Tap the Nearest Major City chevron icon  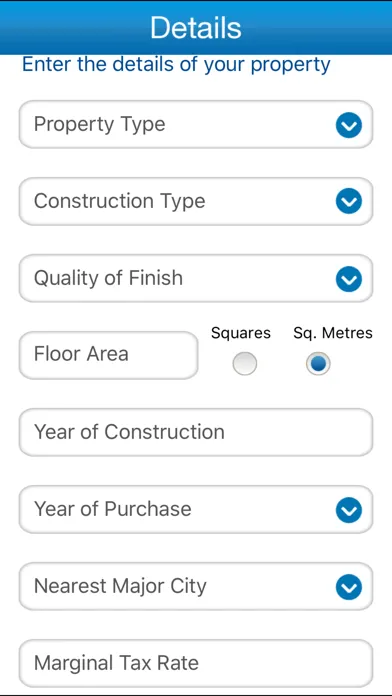(x=348, y=587)
